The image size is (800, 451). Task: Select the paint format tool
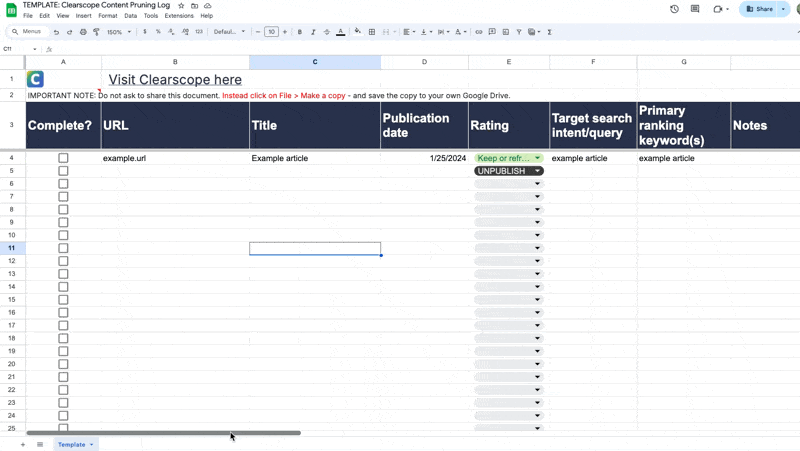click(x=96, y=32)
